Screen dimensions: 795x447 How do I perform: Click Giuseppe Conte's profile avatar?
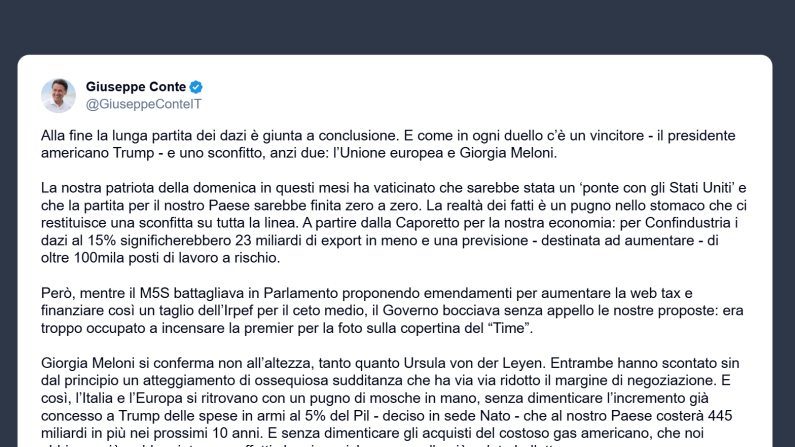point(58,95)
